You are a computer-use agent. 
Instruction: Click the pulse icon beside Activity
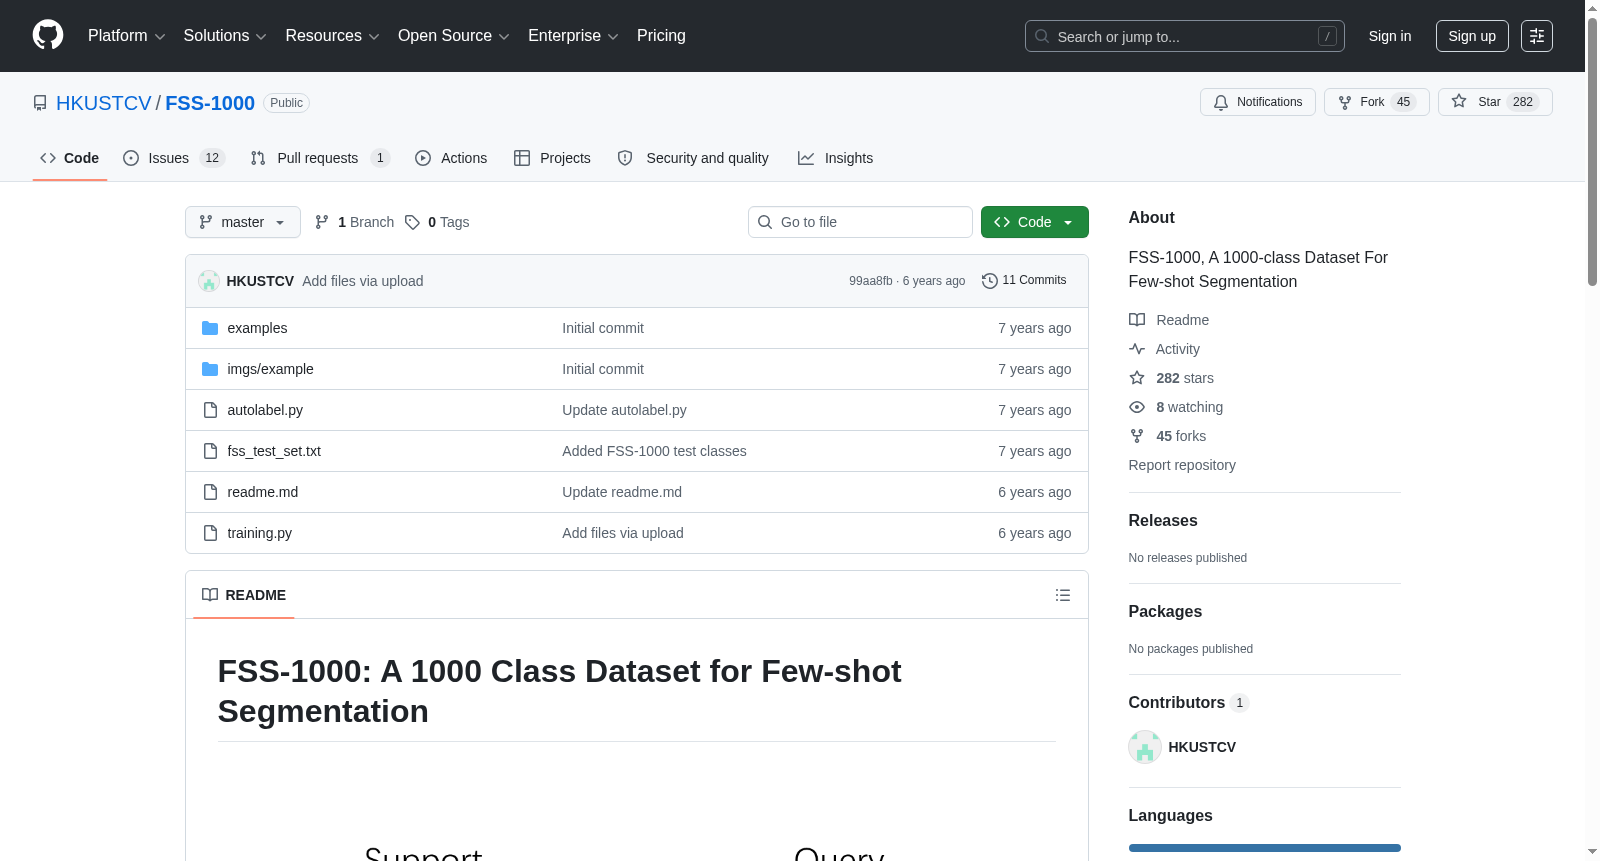(x=1137, y=349)
